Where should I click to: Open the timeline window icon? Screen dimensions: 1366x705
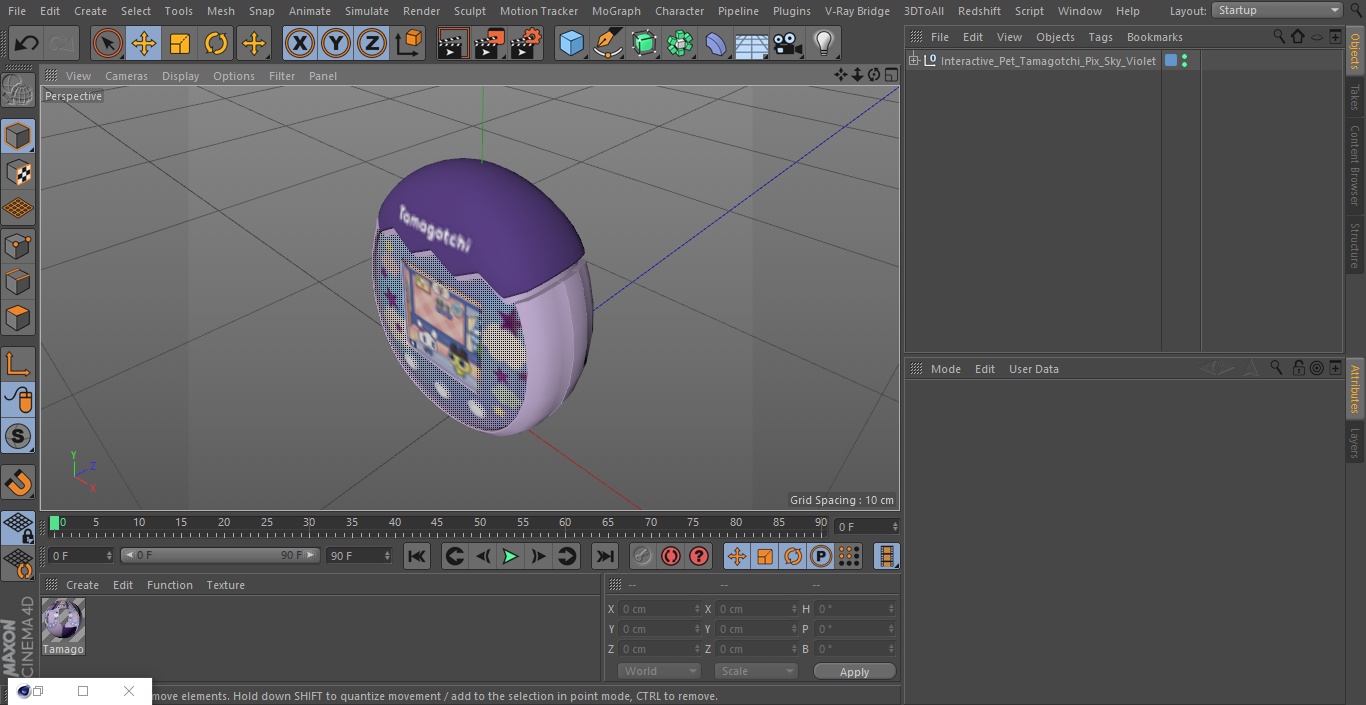(886, 556)
